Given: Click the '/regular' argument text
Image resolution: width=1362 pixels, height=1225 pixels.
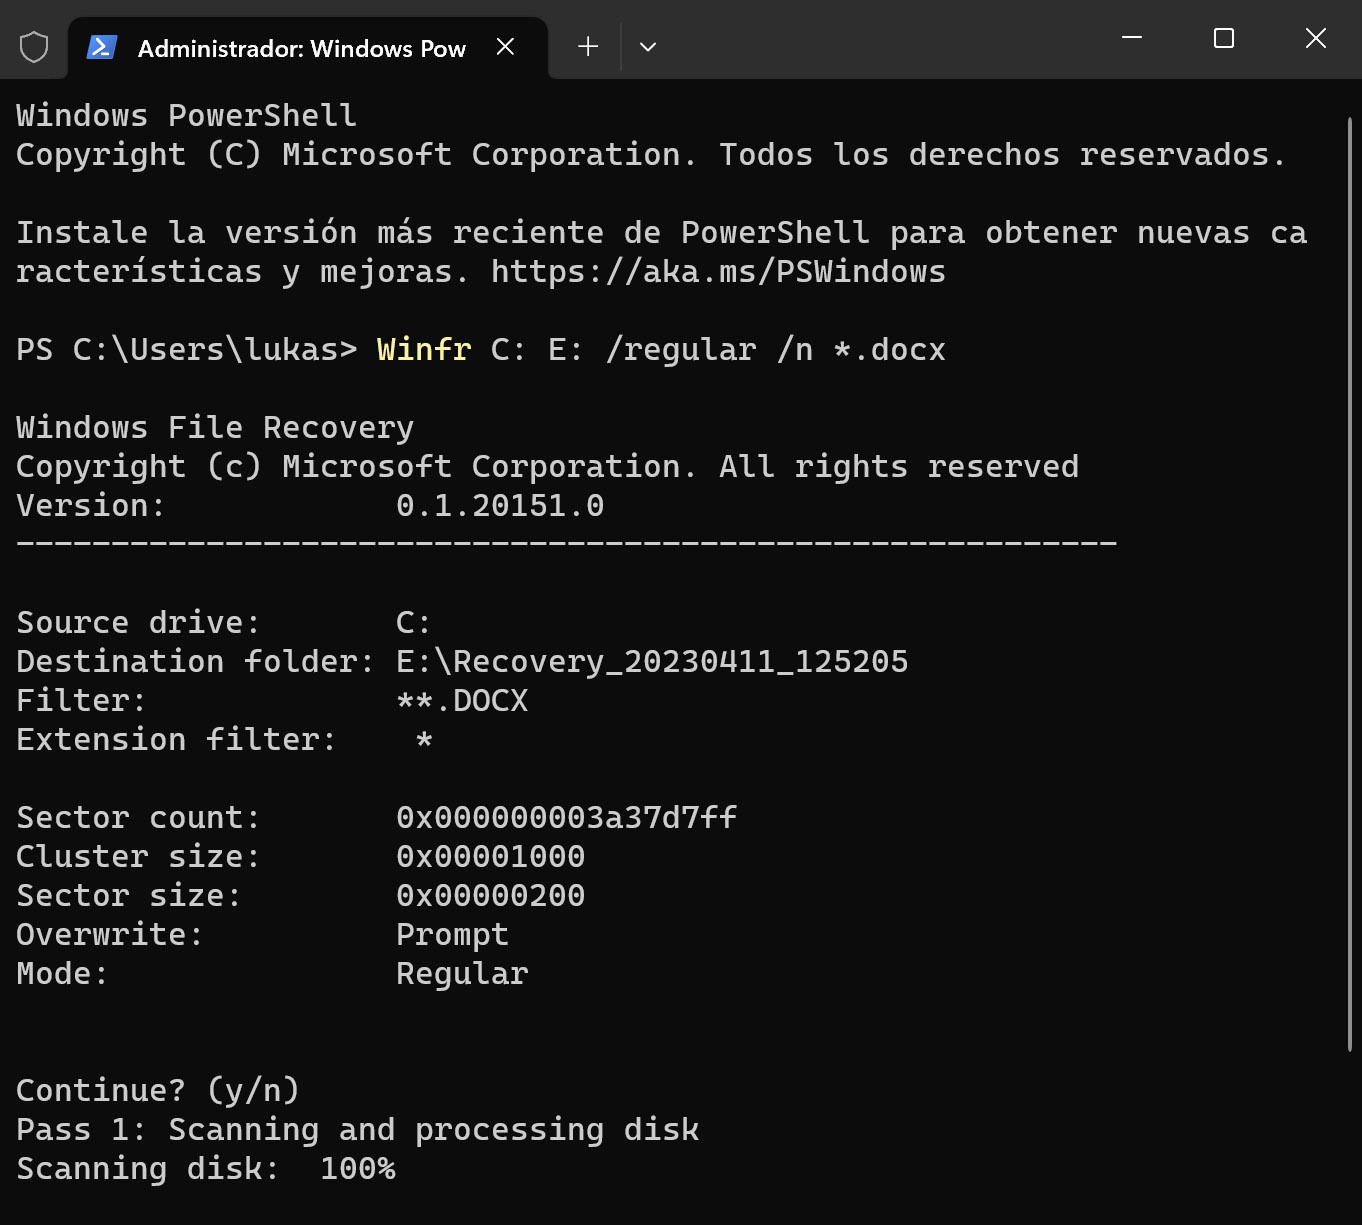Looking at the screenshot, I should 681,350.
